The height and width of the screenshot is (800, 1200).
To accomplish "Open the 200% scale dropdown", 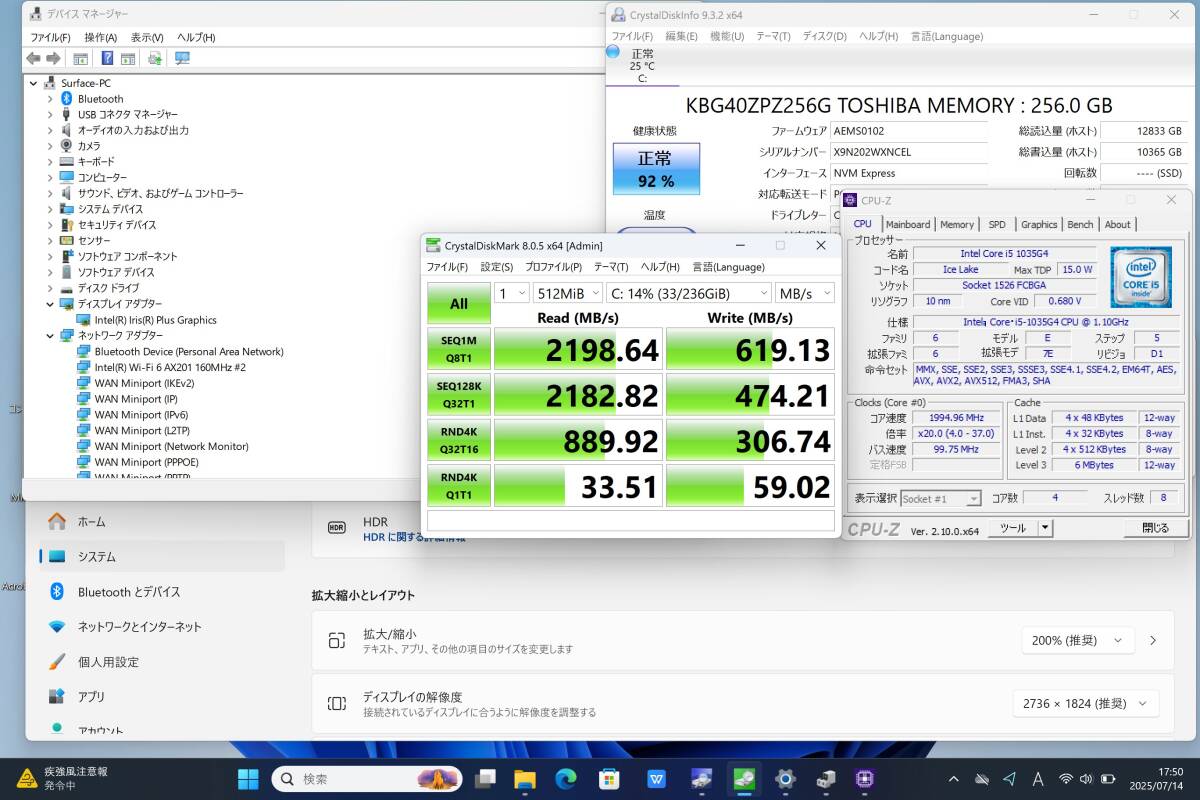I will [1078, 641].
